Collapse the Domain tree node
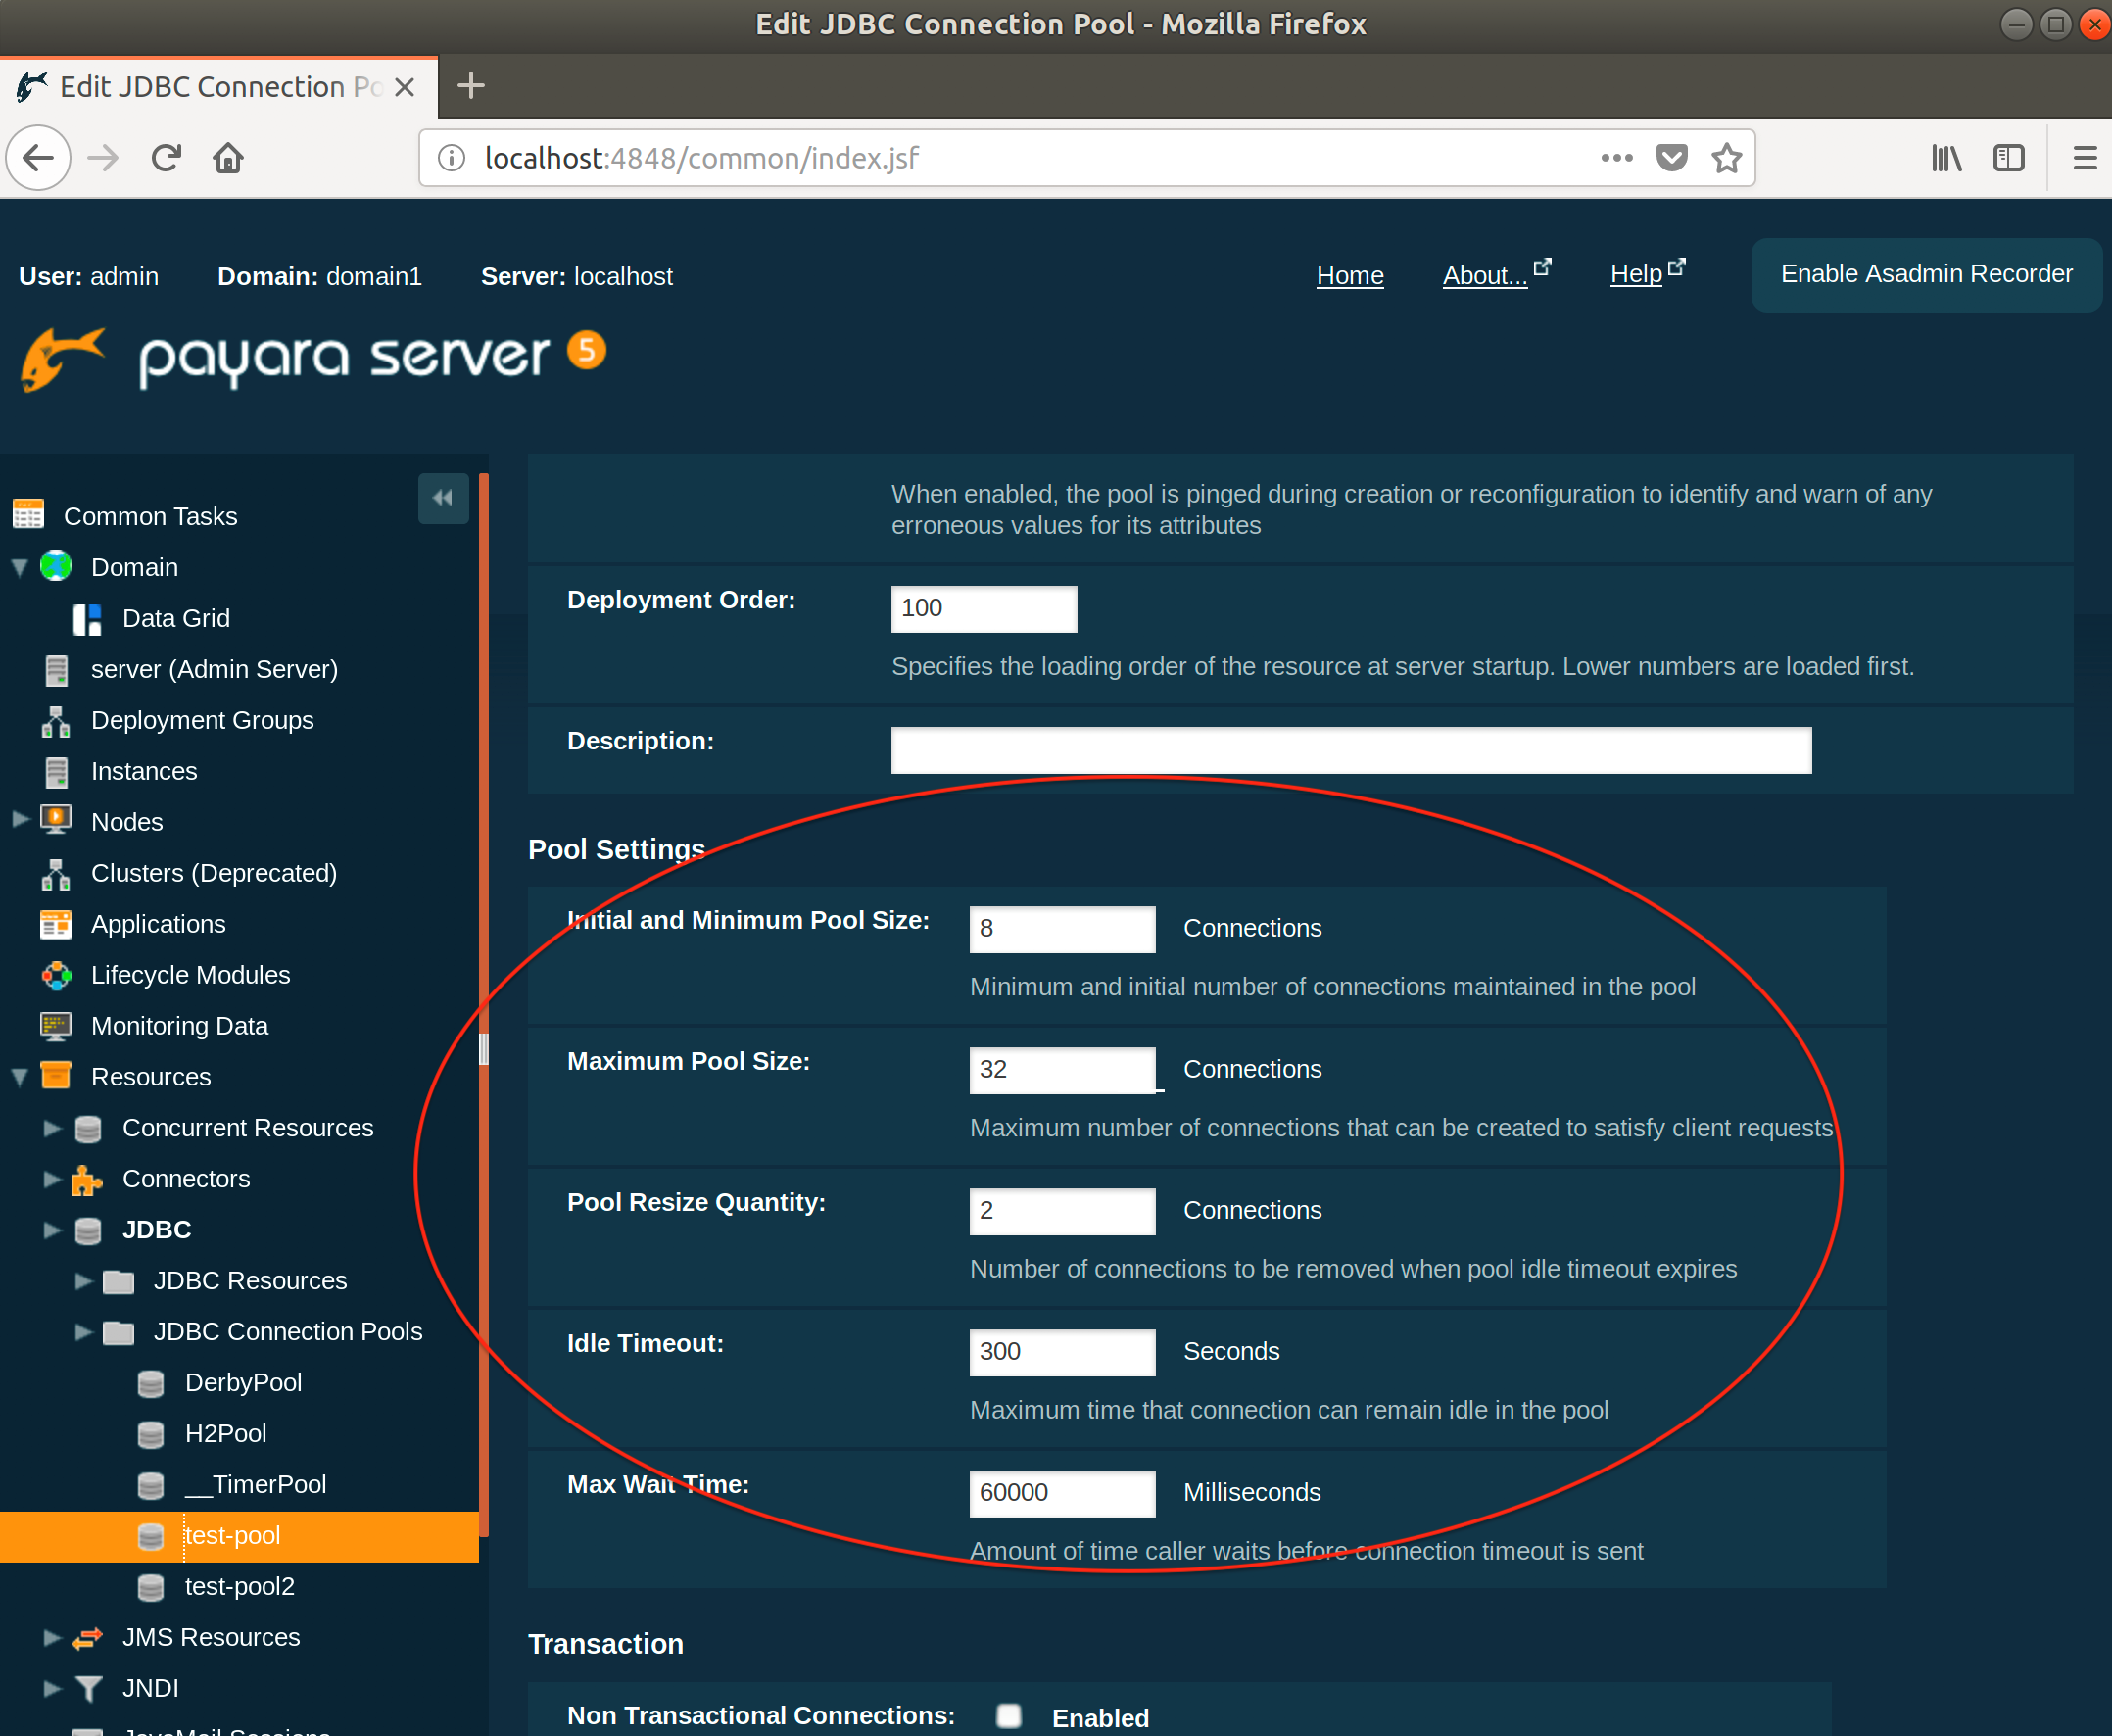The image size is (2112, 1736). pyautogui.click(x=19, y=568)
